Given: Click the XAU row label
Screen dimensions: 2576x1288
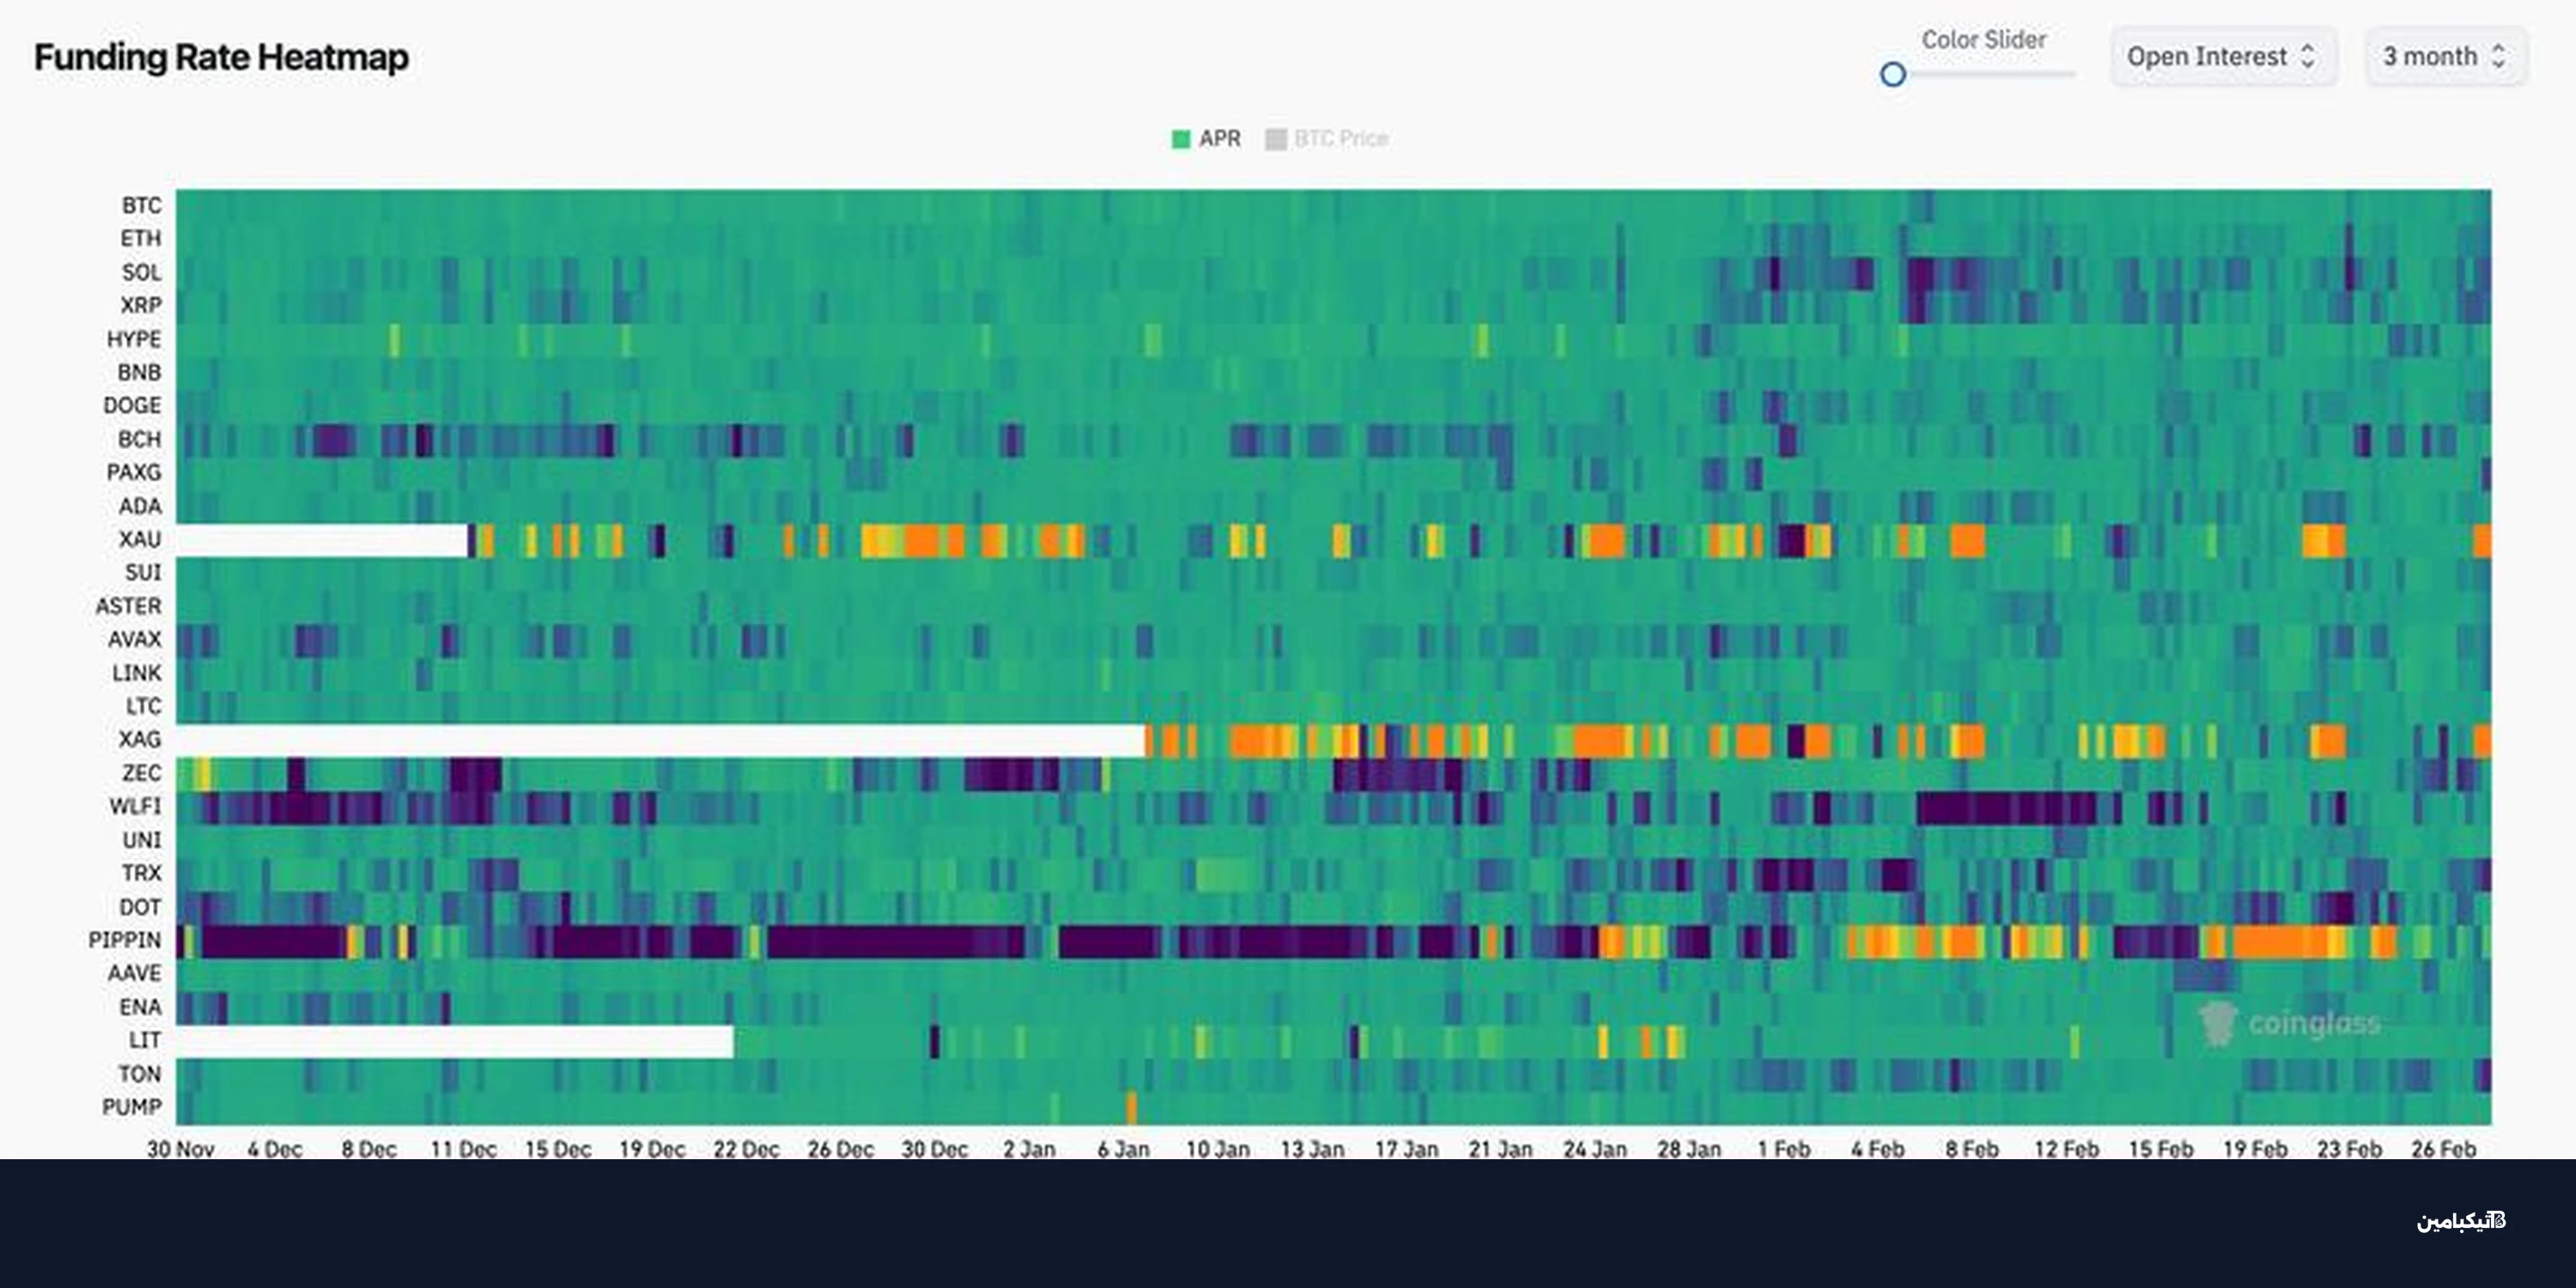Looking at the screenshot, I should click(139, 539).
